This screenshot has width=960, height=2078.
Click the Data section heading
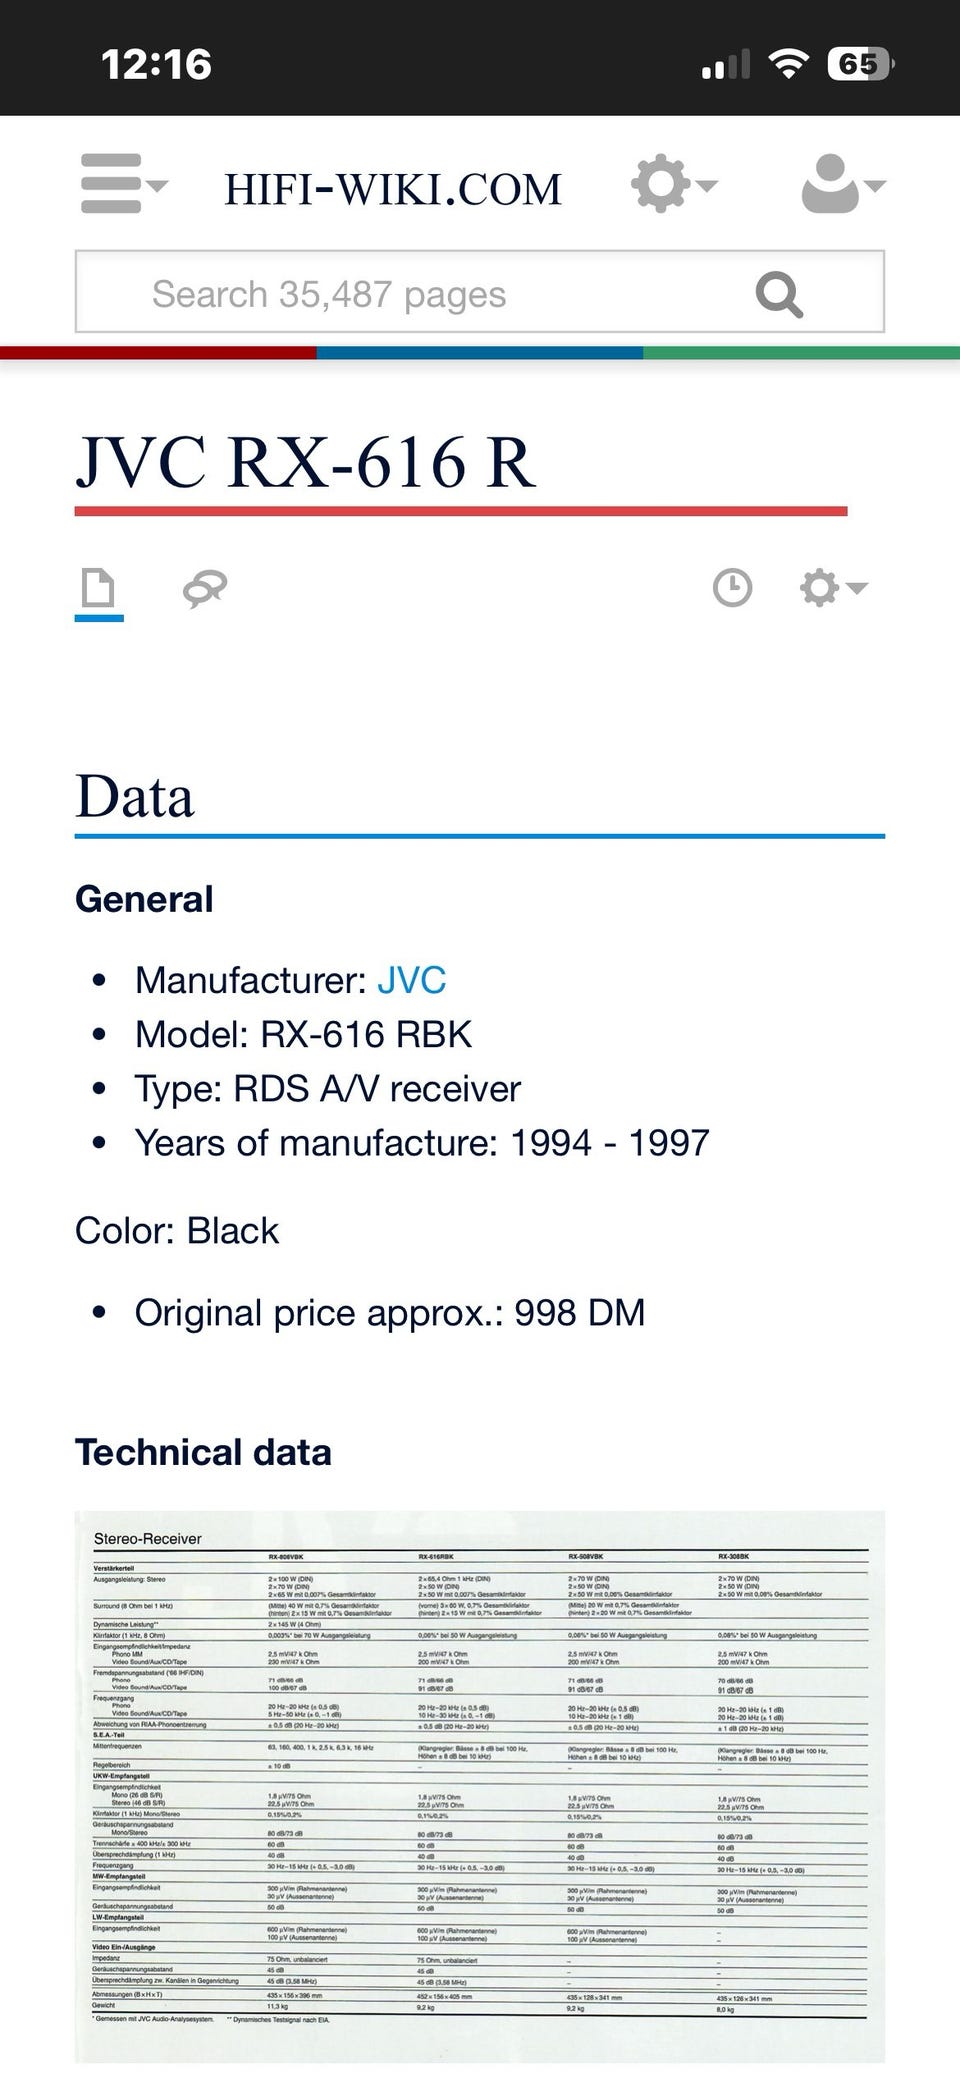click(135, 798)
